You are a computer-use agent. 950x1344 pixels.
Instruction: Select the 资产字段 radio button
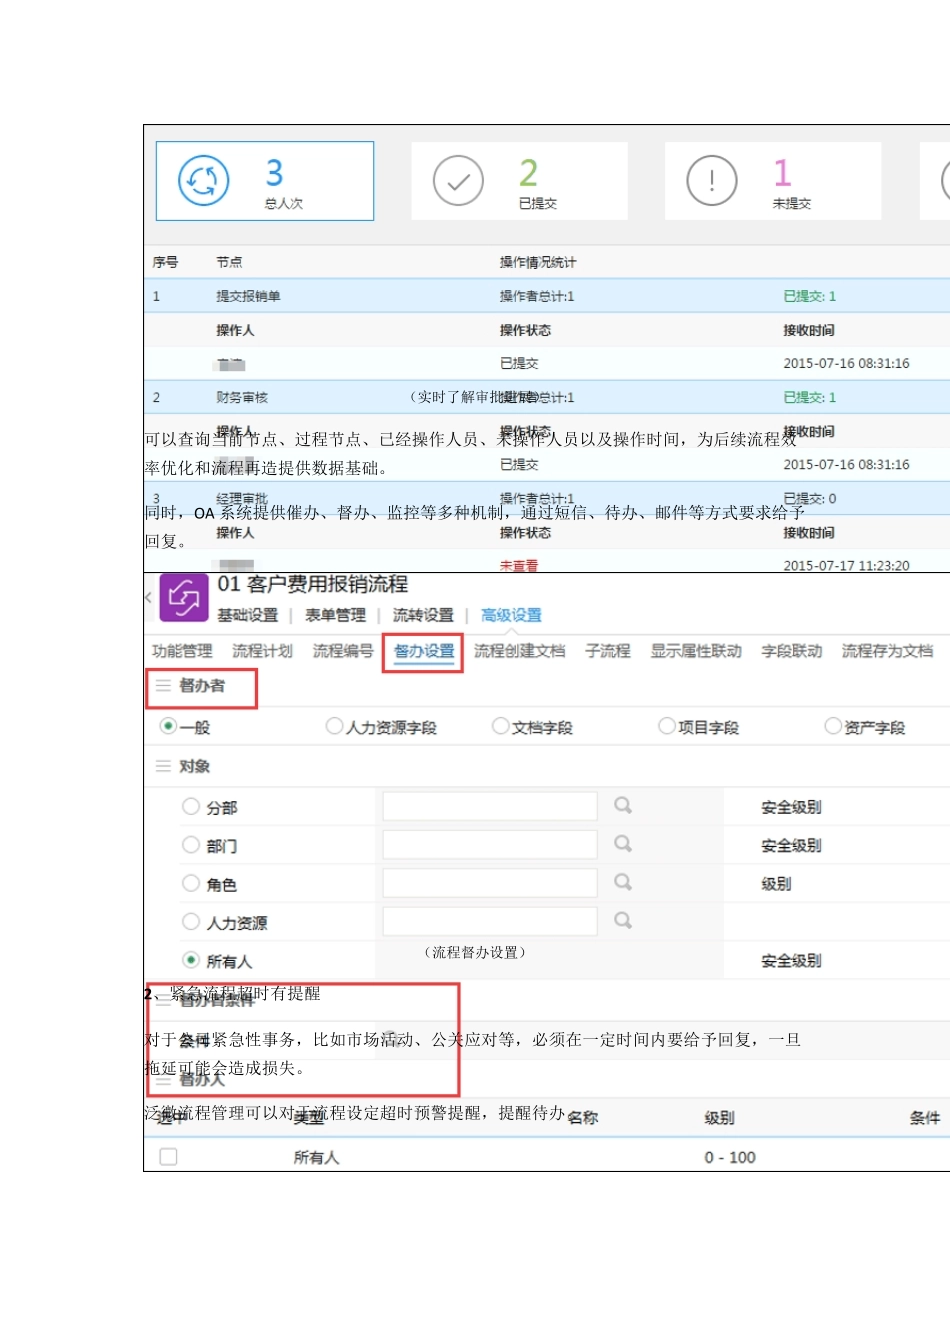[x=832, y=726]
